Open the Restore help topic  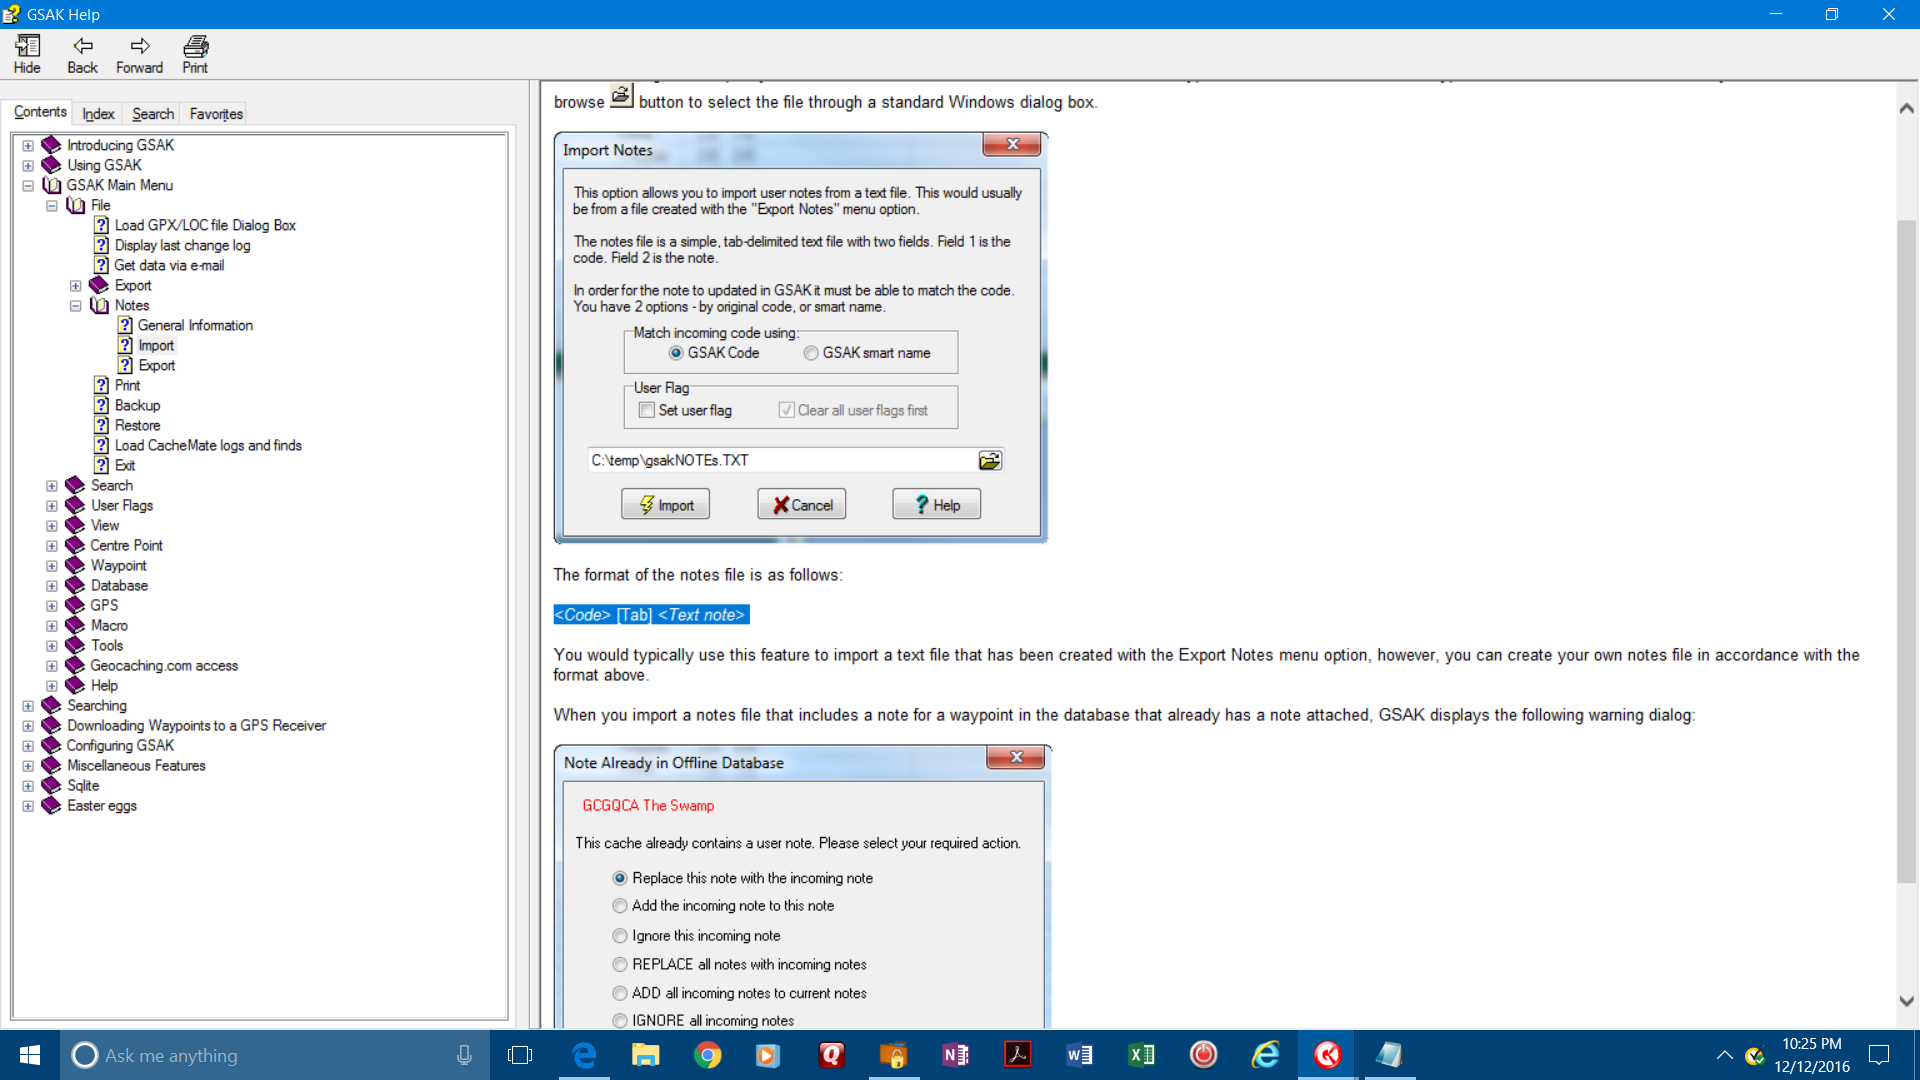(x=137, y=425)
